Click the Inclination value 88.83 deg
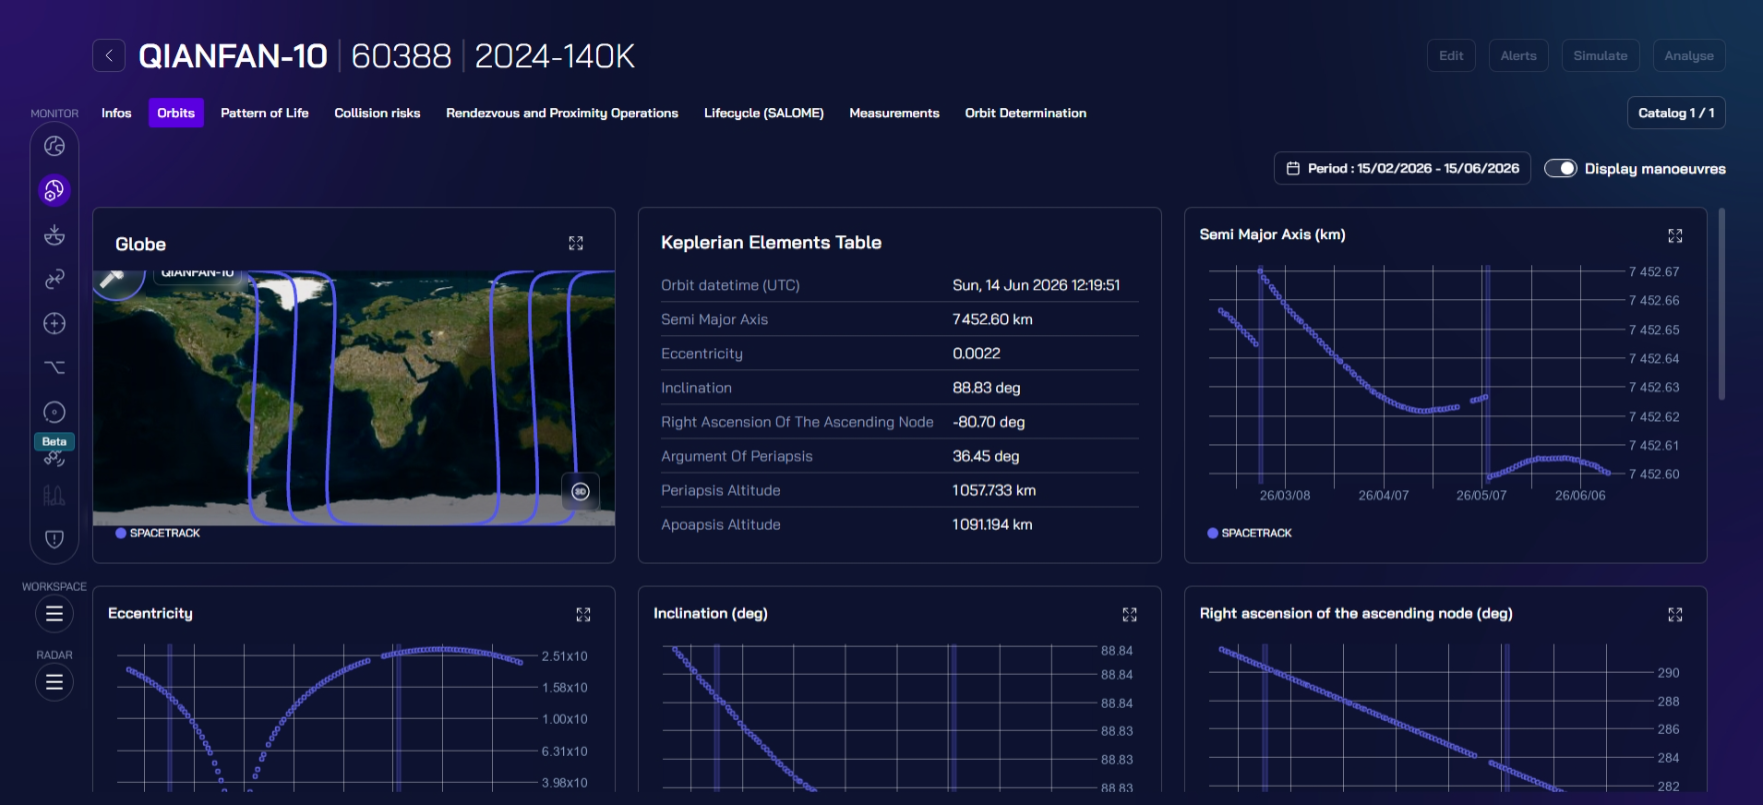Viewport: 1763px width, 805px height. [x=986, y=388]
